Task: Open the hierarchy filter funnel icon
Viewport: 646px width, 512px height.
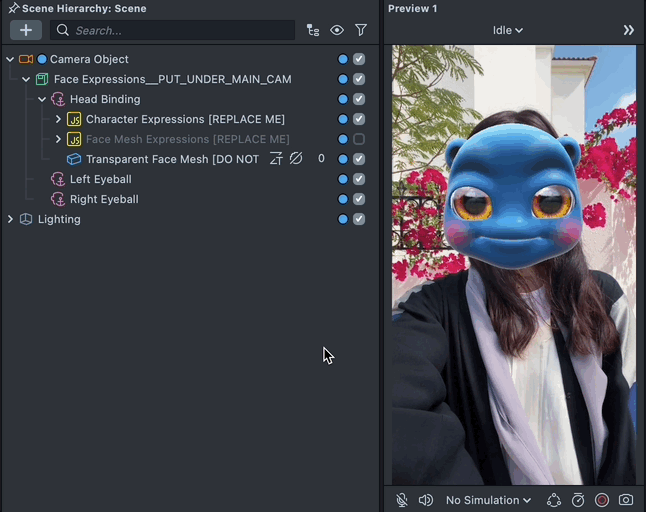Action: (x=361, y=30)
